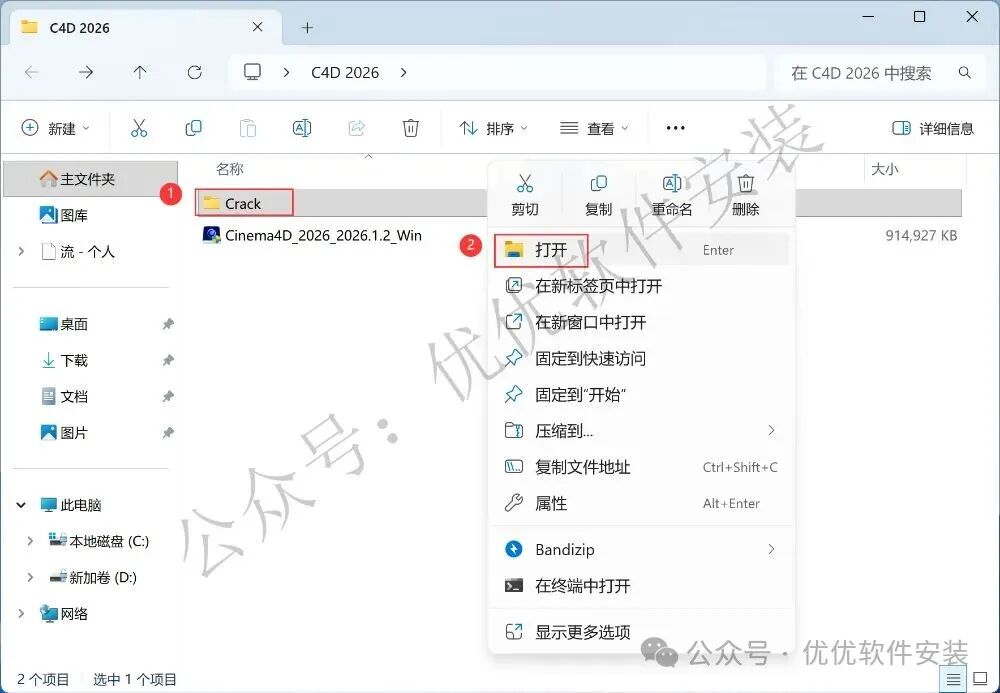Image resolution: width=1000 pixels, height=693 pixels.
Task: Close the C4D 2026 tab
Action: click(x=258, y=27)
